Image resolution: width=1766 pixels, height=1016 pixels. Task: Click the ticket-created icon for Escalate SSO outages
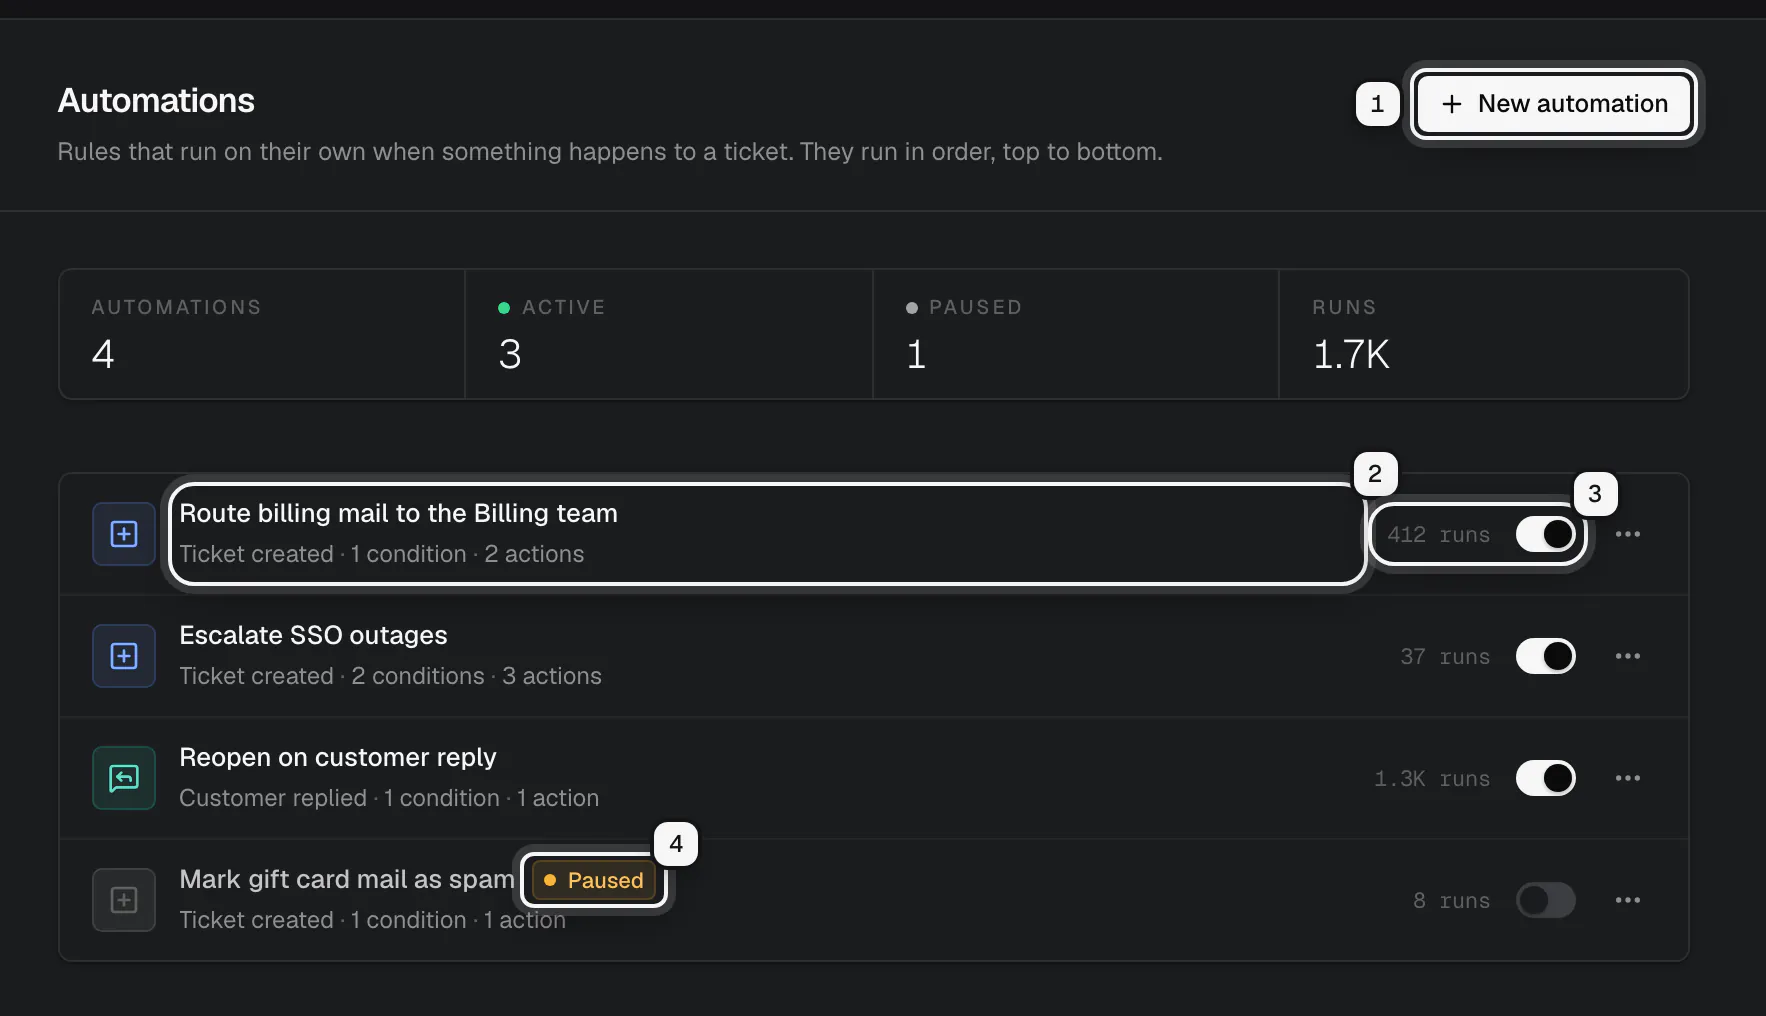(x=124, y=656)
